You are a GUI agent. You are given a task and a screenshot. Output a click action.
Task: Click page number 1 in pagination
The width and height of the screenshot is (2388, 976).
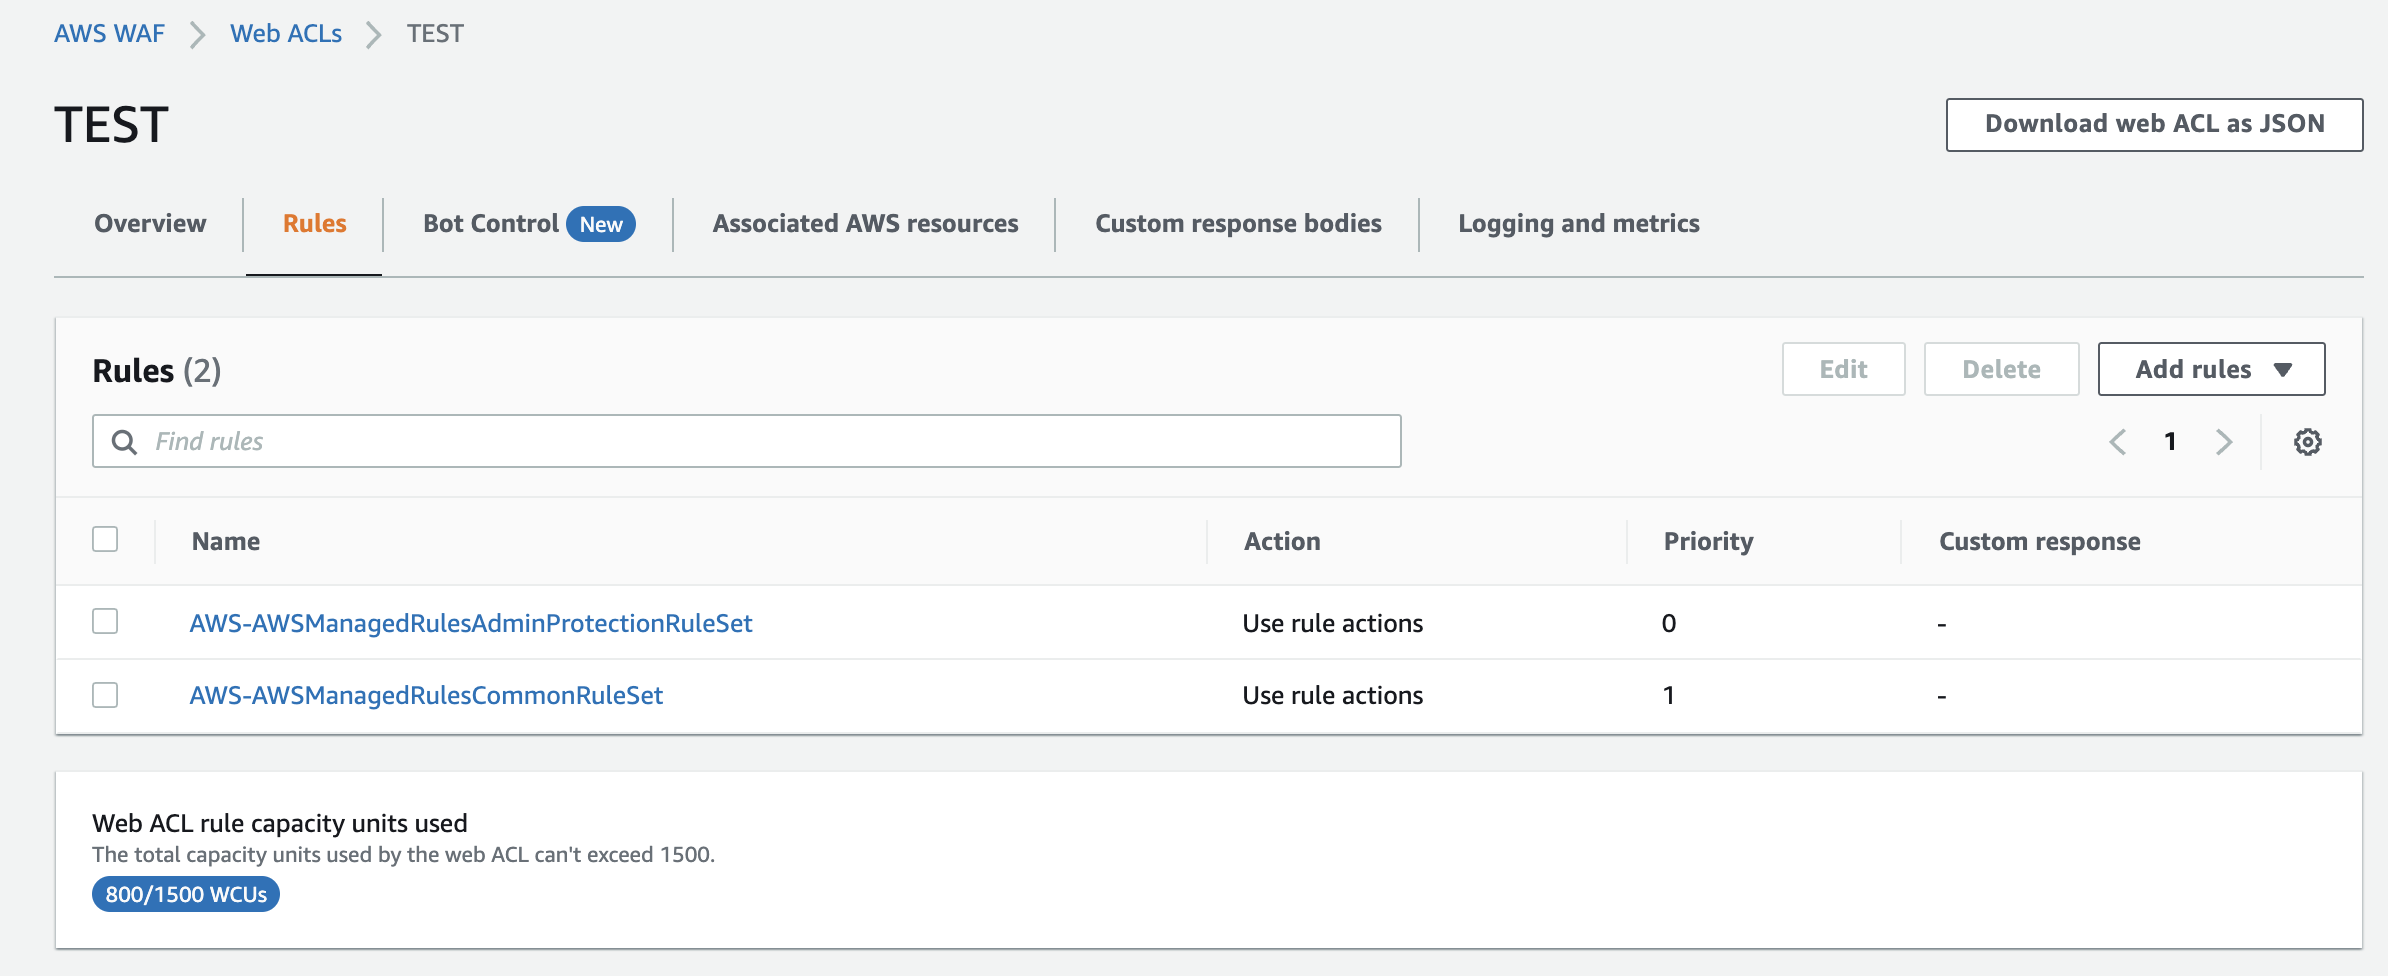2170,441
